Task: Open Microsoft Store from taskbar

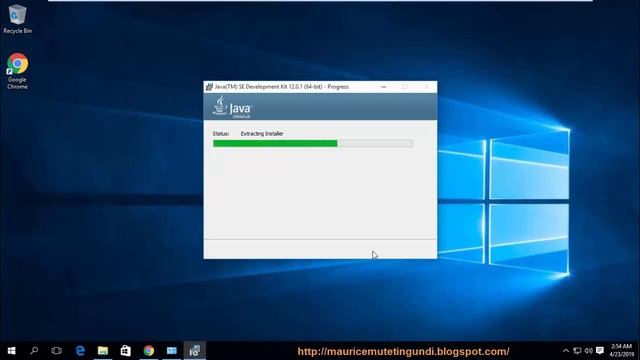Action: click(126, 351)
